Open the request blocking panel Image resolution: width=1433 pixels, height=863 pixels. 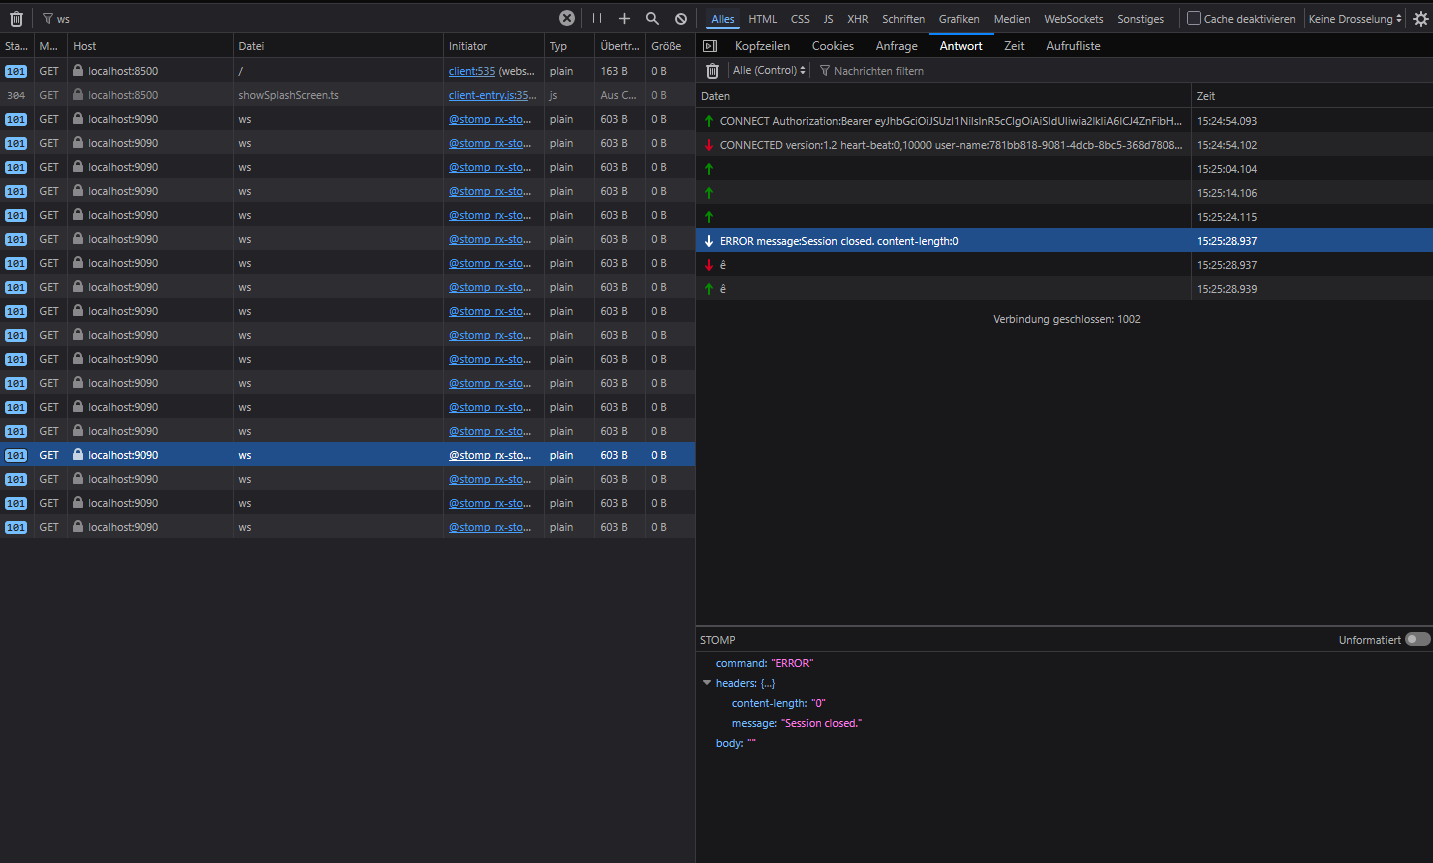pyautogui.click(x=681, y=18)
